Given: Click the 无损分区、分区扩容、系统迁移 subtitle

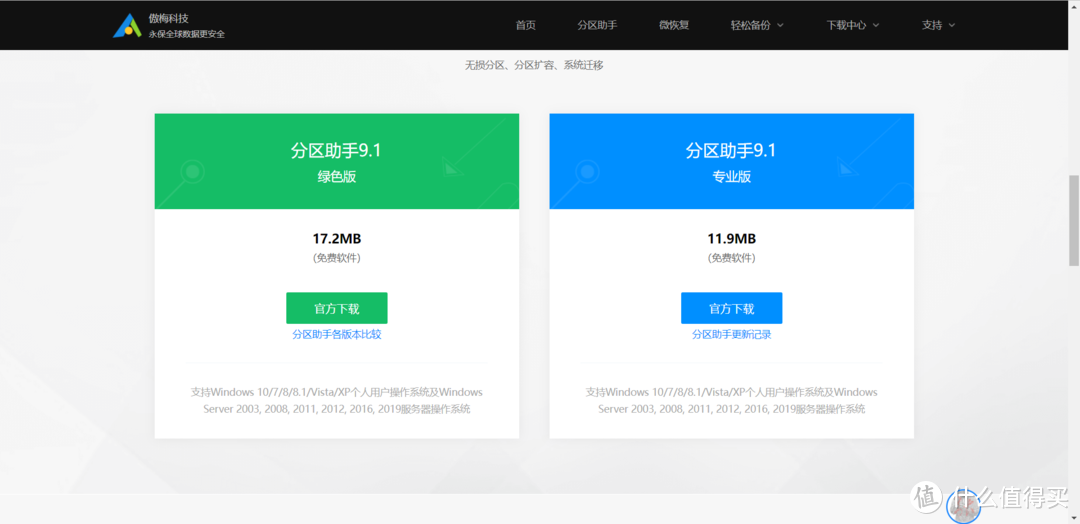Looking at the screenshot, I should click(x=534, y=65).
